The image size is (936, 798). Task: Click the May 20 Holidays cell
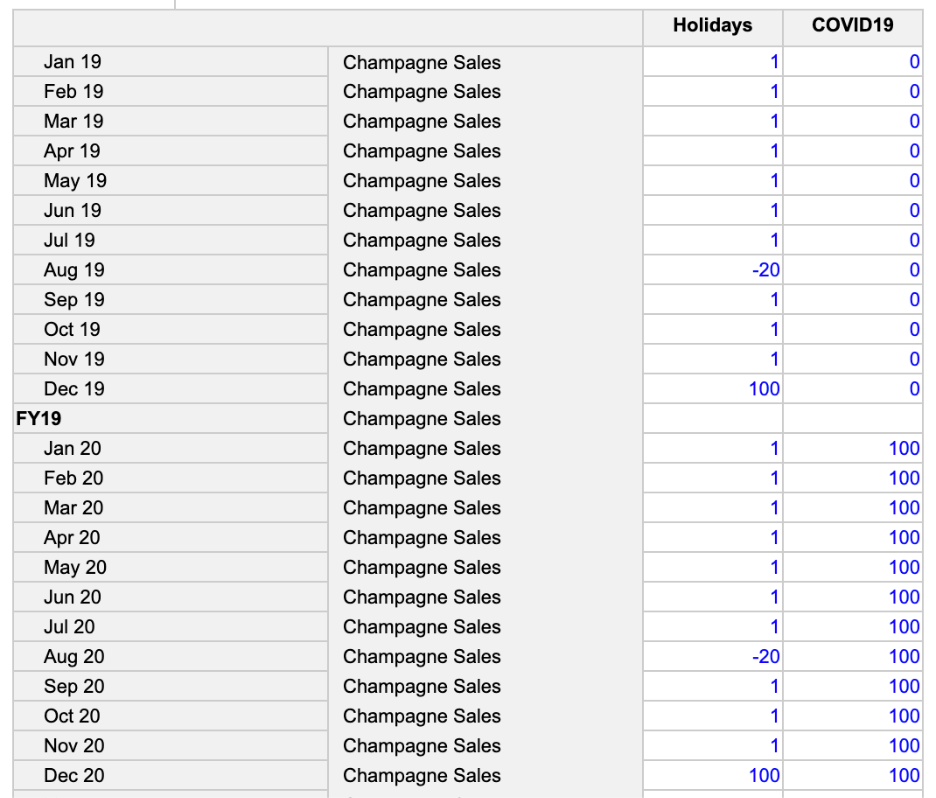click(713, 567)
